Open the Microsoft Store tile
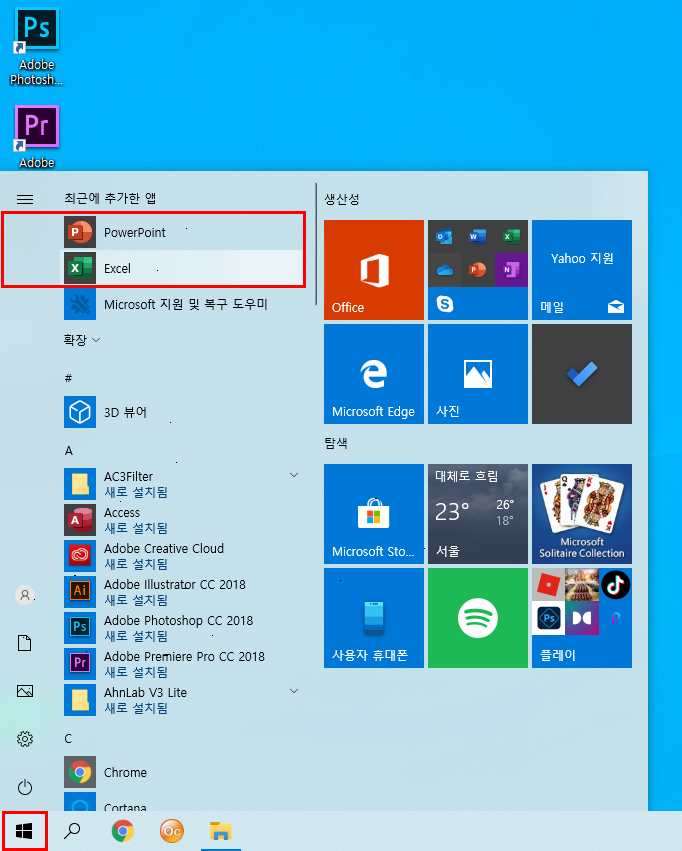Screen dimensions: 682x851 click(x=374, y=514)
